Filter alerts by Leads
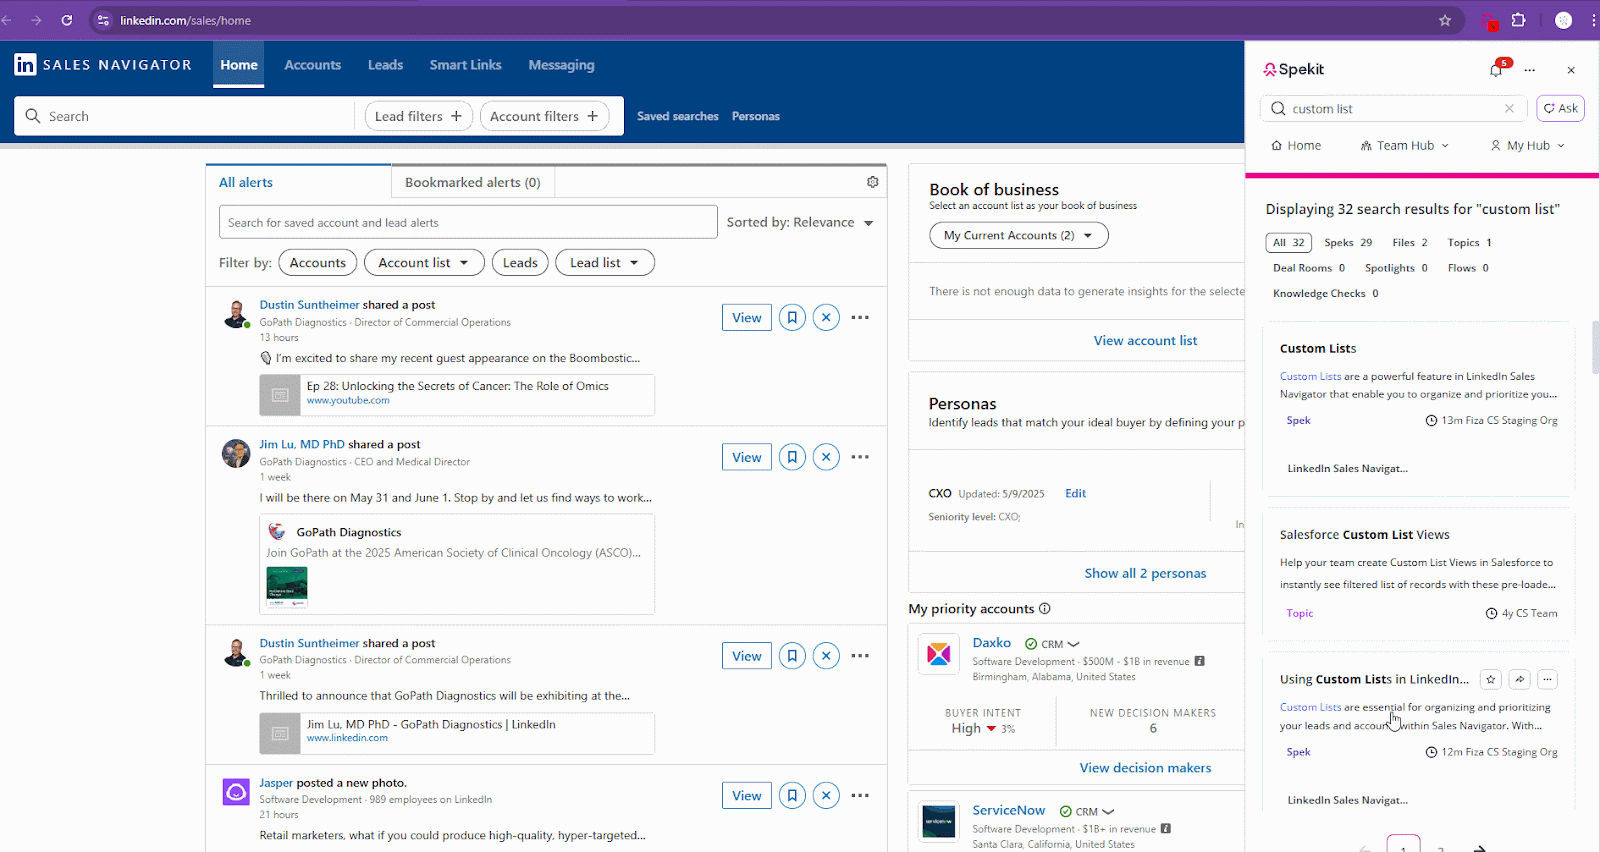1600x852 pixels. tap(520, 263)
